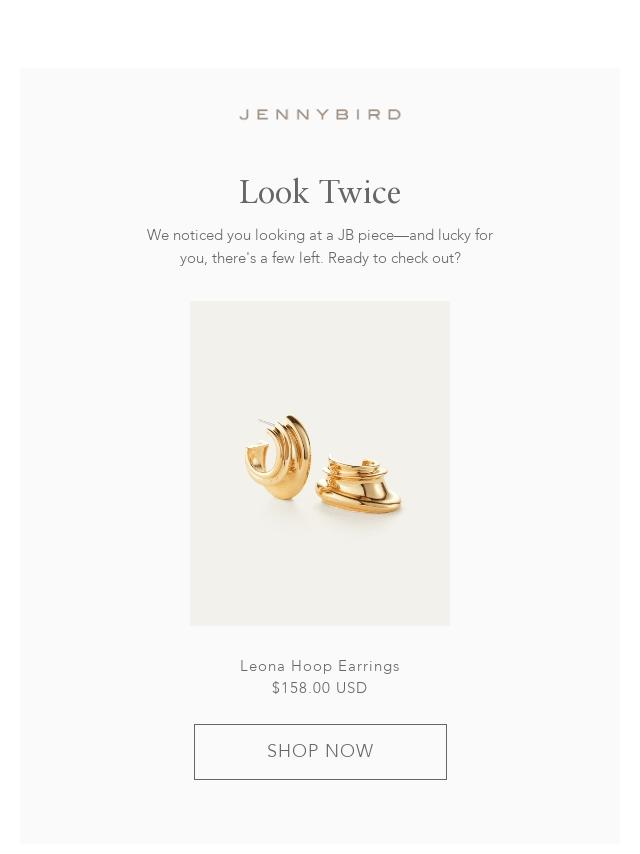Click the word "Twice" in the headline
Viewport: 640px width, 854px height.
359,192
